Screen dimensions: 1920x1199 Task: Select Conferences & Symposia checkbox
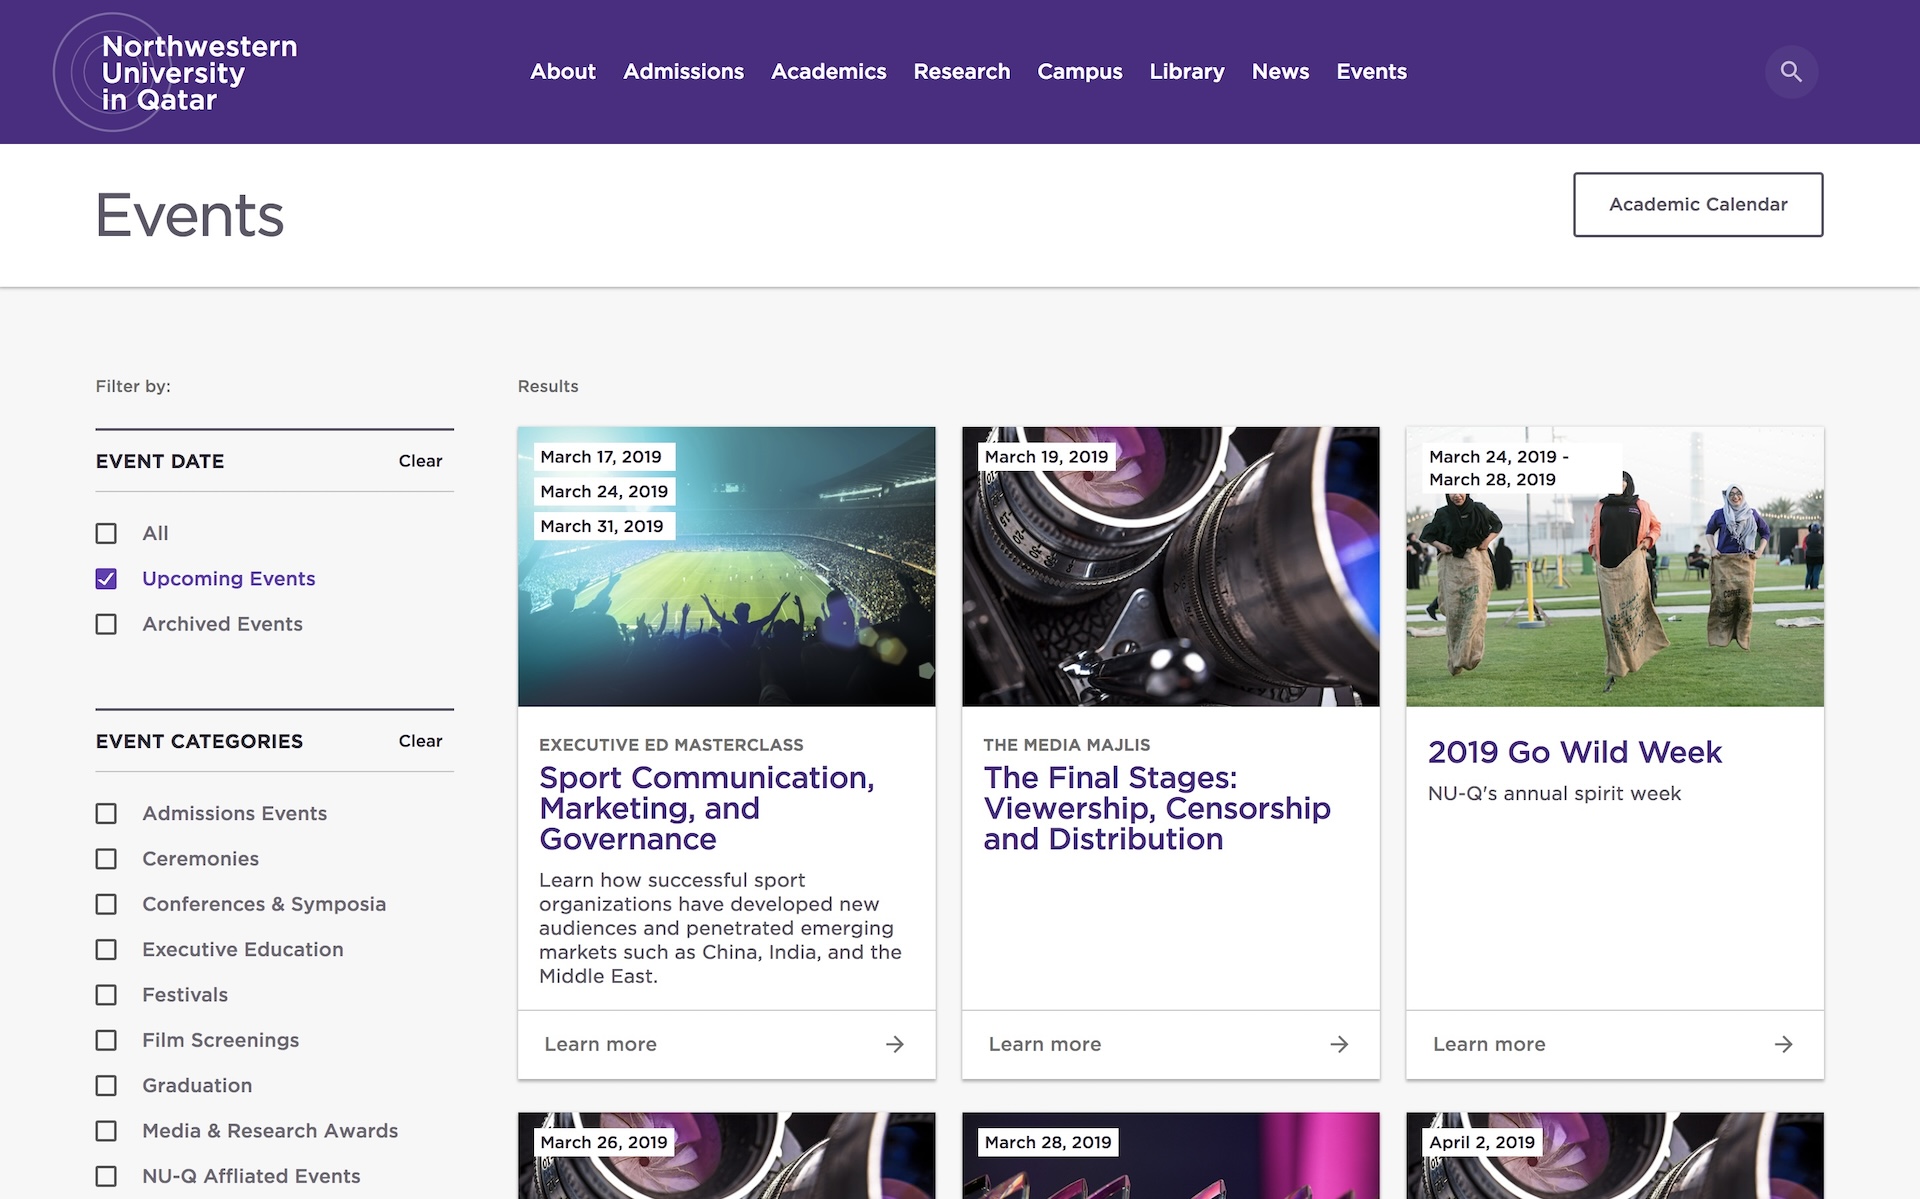click(x=106, y=904)
